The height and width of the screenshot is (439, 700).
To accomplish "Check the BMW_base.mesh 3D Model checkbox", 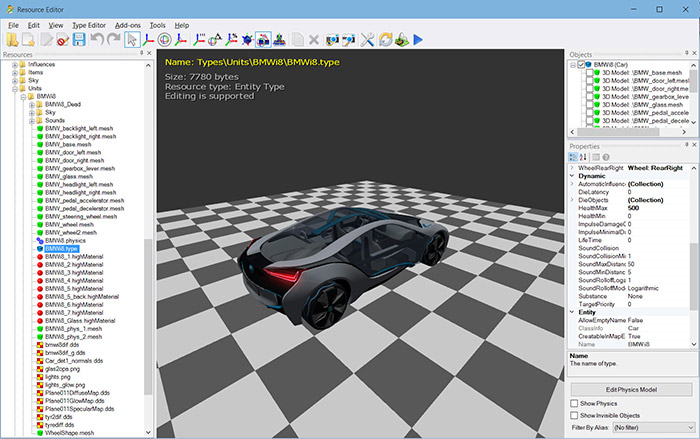I will [590, 73].
